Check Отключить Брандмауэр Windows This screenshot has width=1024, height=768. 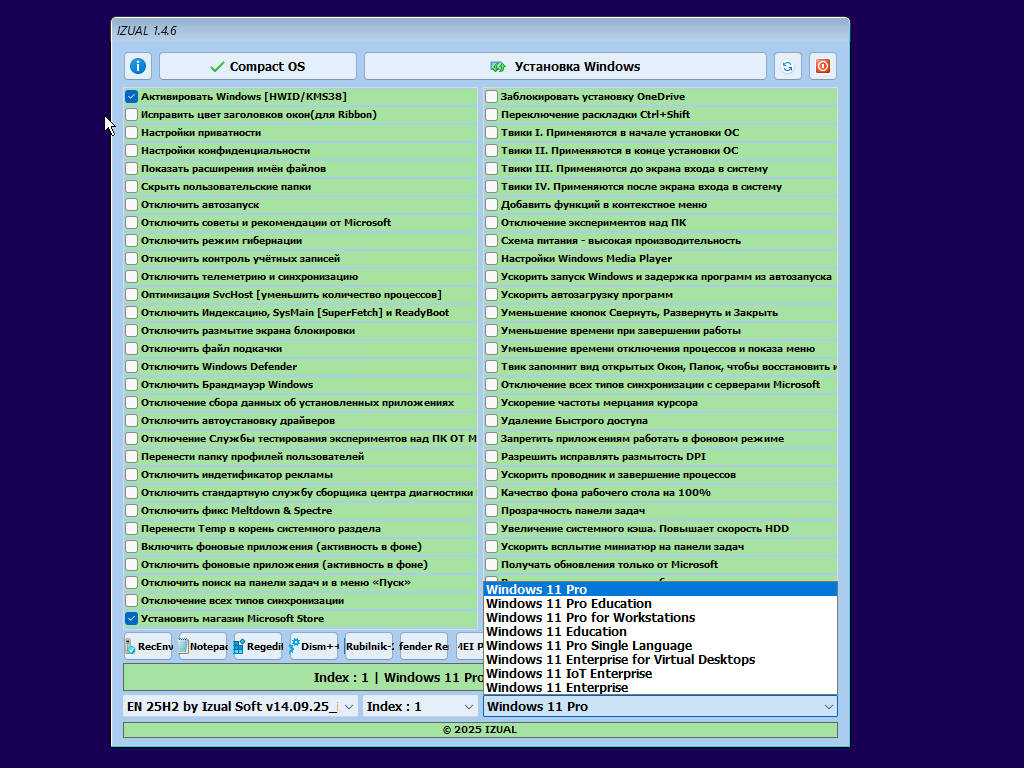[131, 385]
